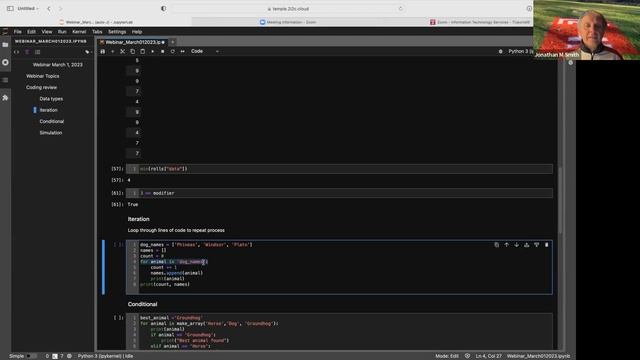
Task: Insert a cell below via cell toolbar
Action: (537, 245)
